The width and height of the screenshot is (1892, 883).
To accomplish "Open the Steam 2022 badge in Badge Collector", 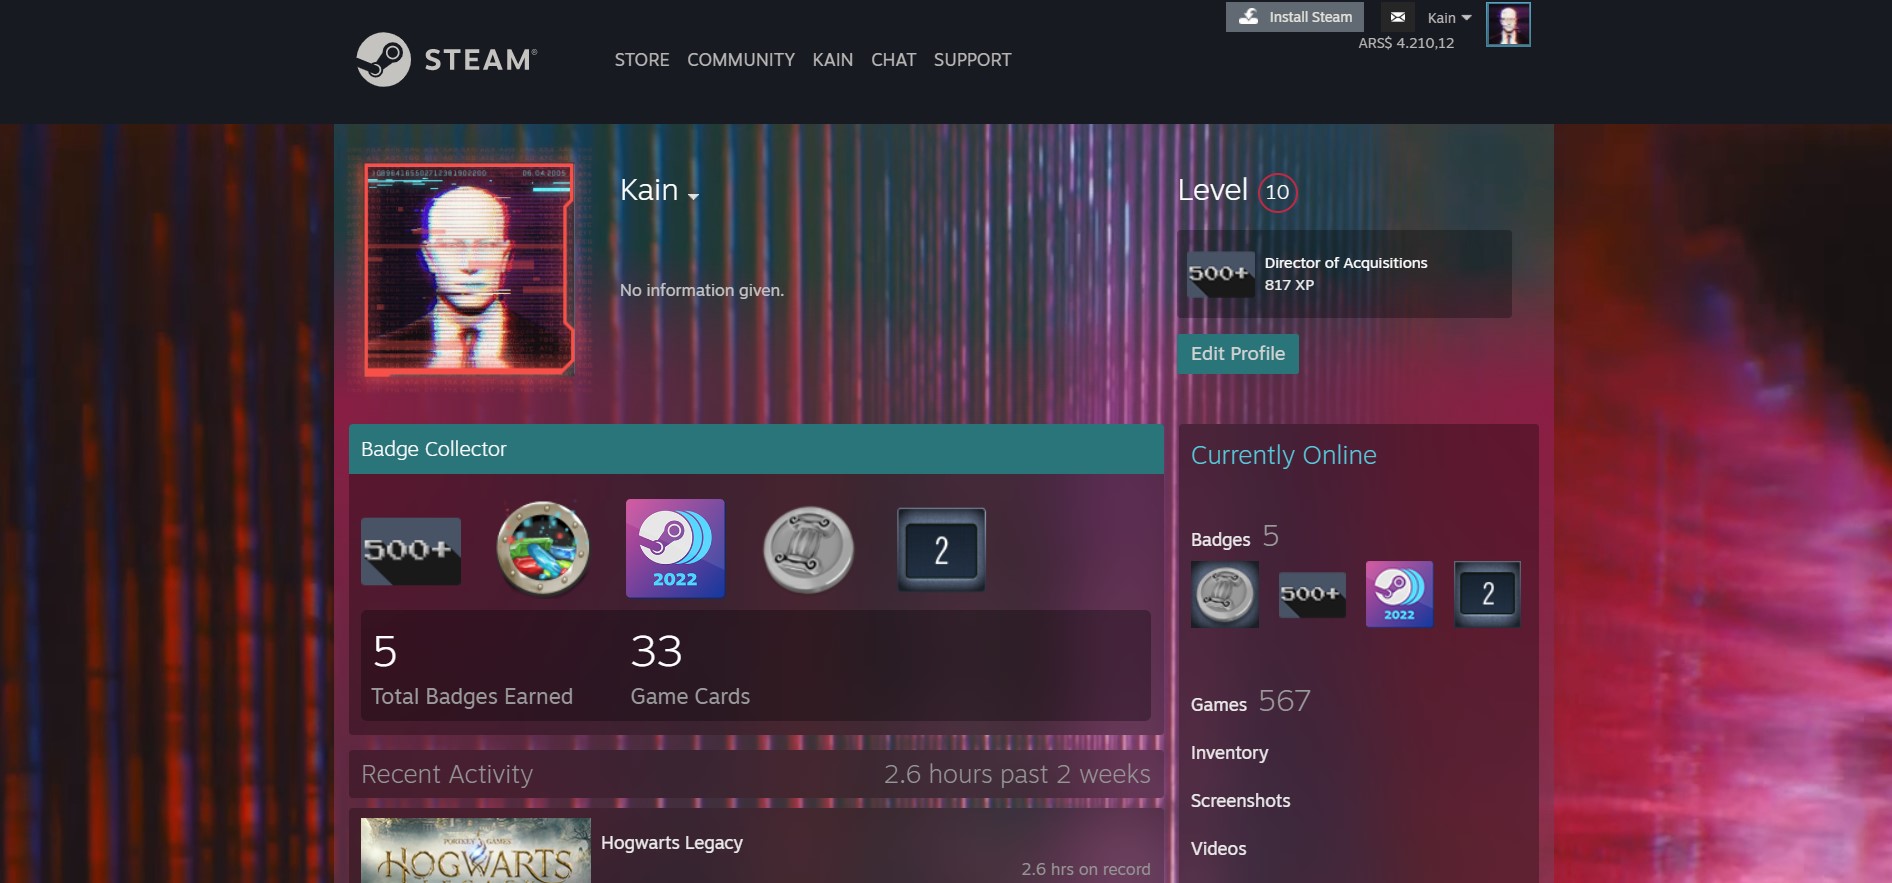I will coord(675,548).
